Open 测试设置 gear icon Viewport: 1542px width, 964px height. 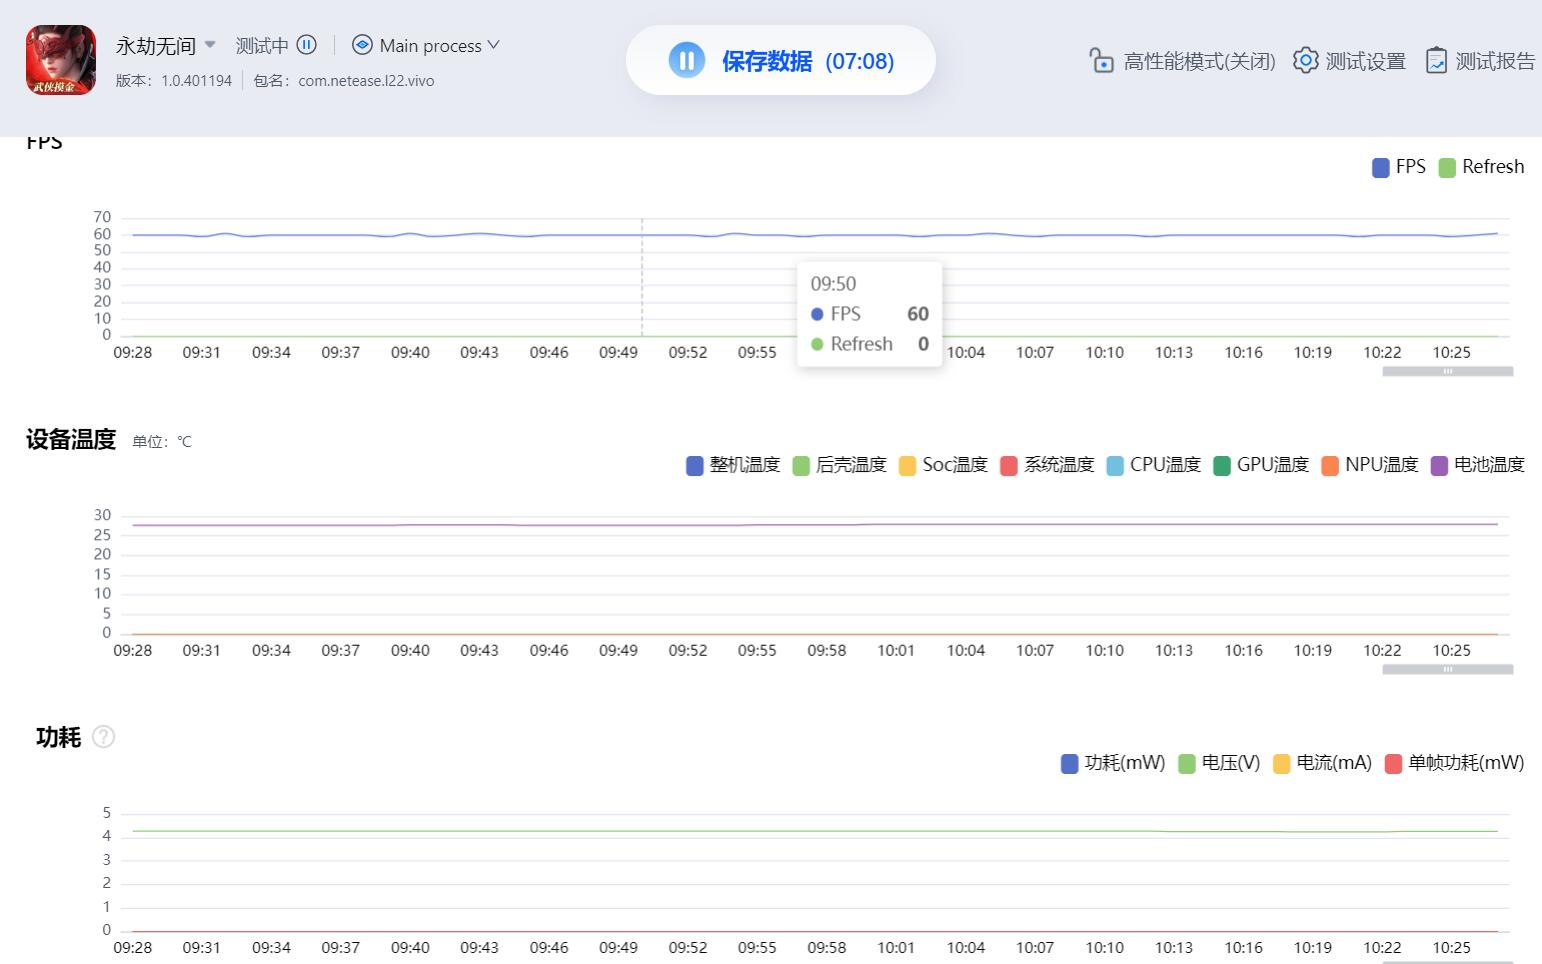coord(1305,61)
